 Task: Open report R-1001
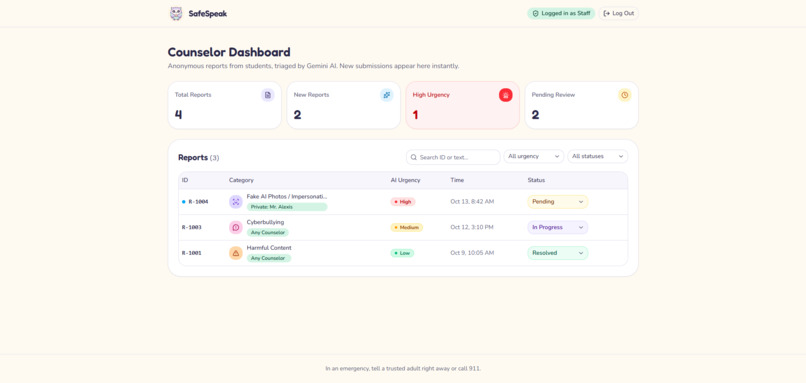[403, 253]
